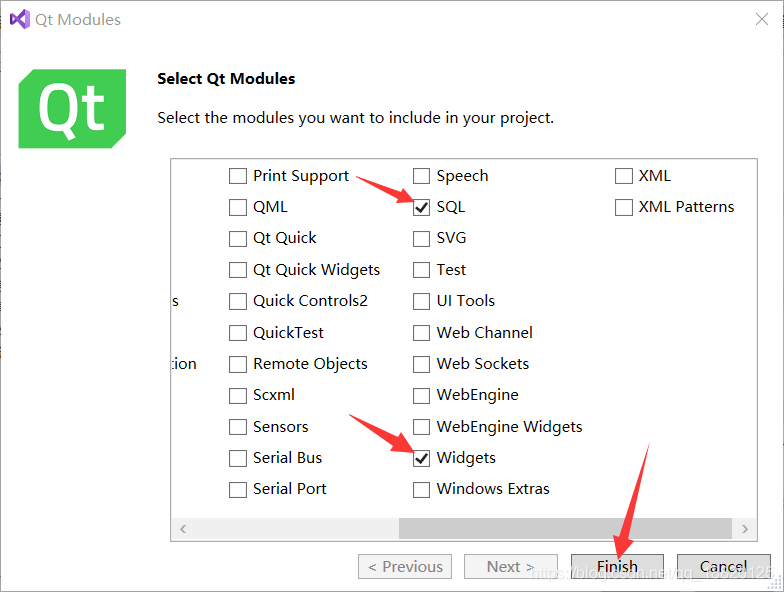Select the Serial Port checkbox
The image size is (784, 592).
238,490
